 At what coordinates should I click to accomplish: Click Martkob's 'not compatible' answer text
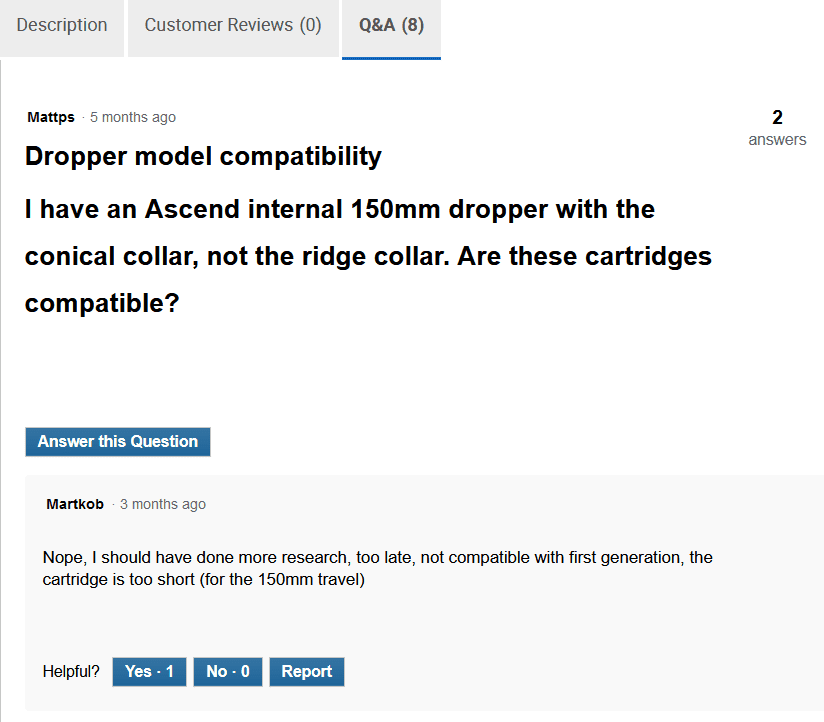378,557
